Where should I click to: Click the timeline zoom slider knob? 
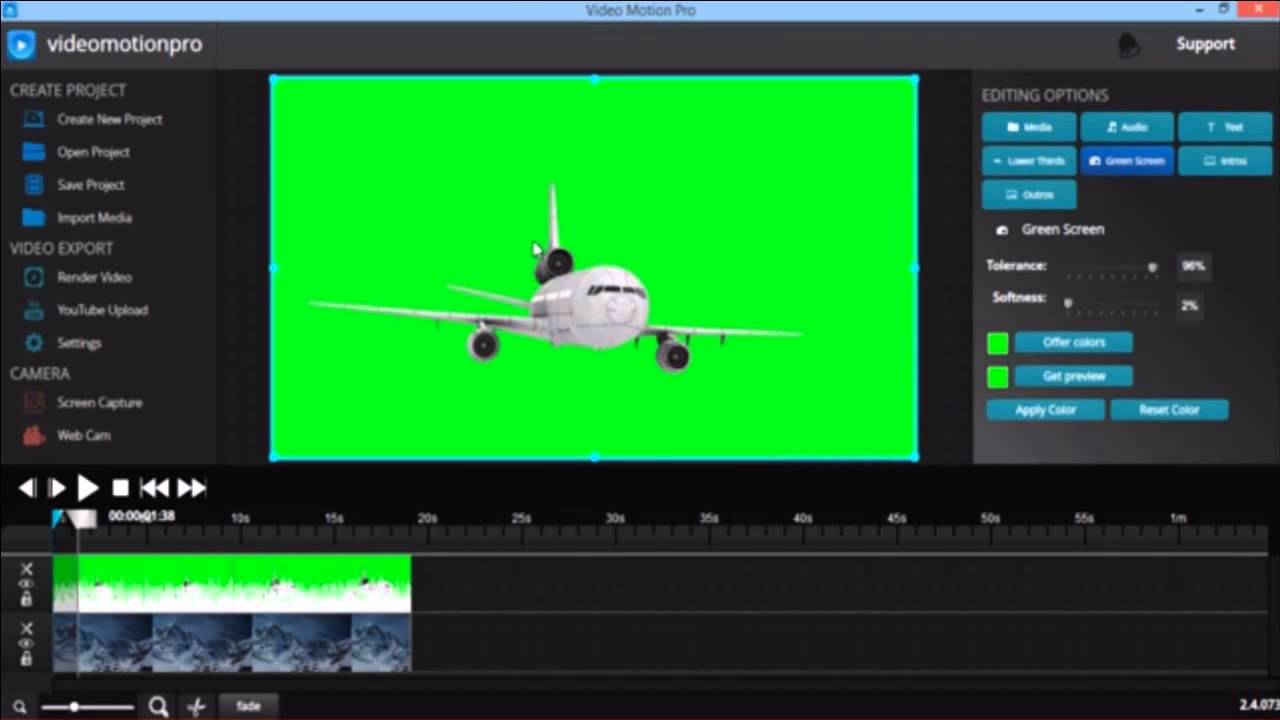tap(74, 707)
